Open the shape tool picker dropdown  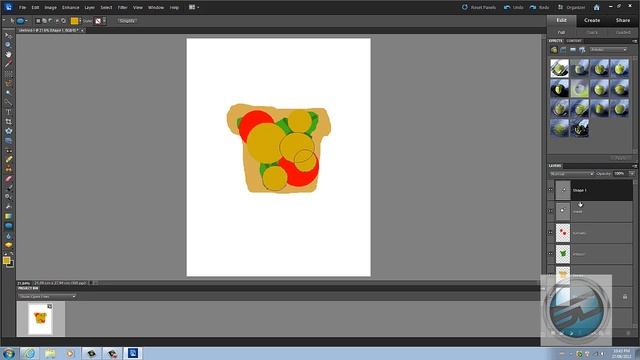27,20
